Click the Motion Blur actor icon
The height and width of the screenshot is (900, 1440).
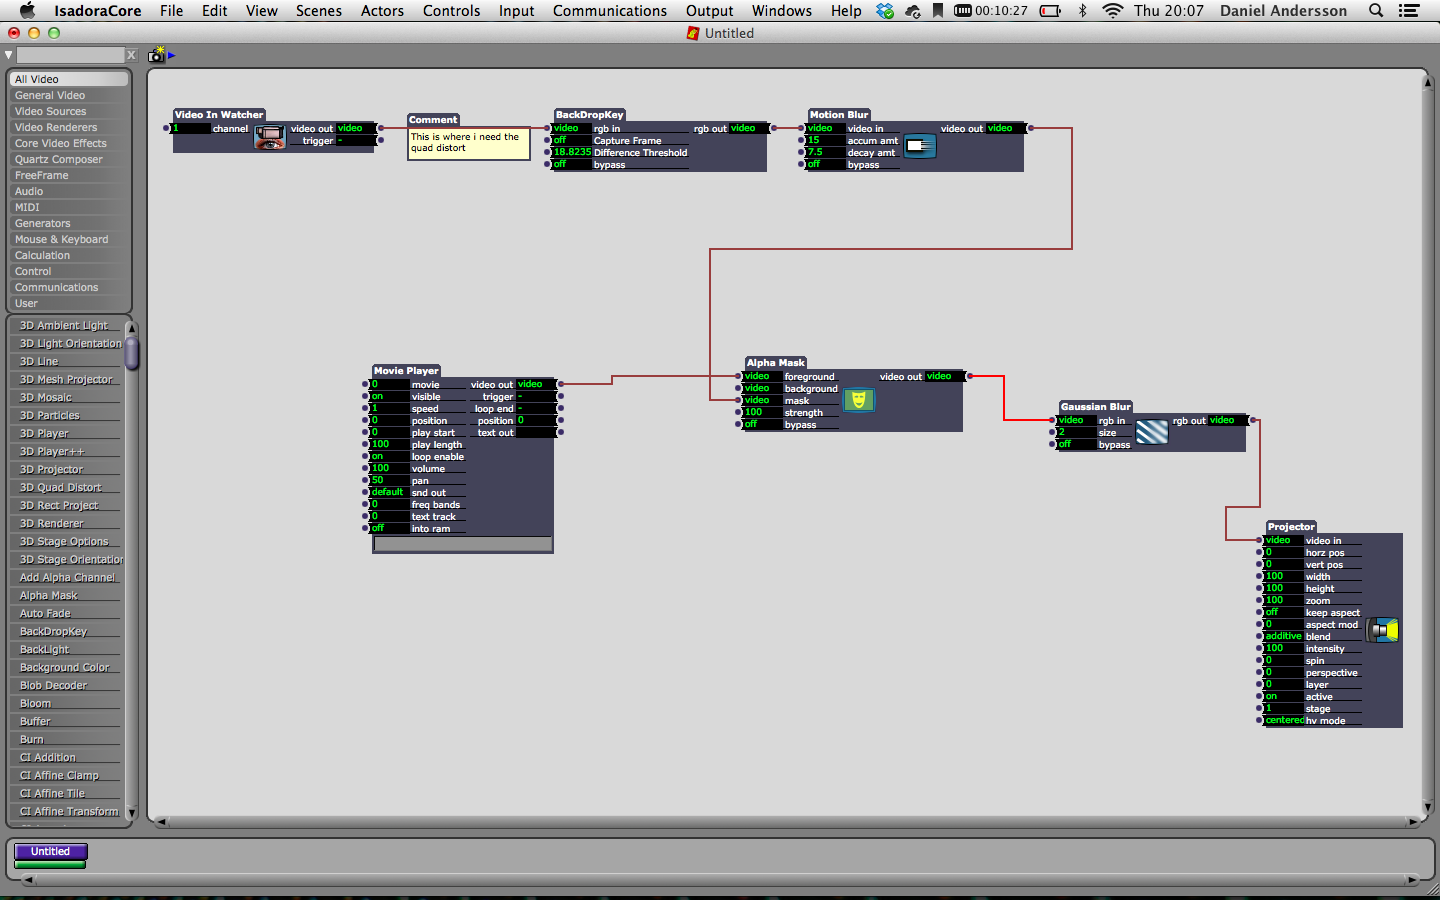coord(920,147)
